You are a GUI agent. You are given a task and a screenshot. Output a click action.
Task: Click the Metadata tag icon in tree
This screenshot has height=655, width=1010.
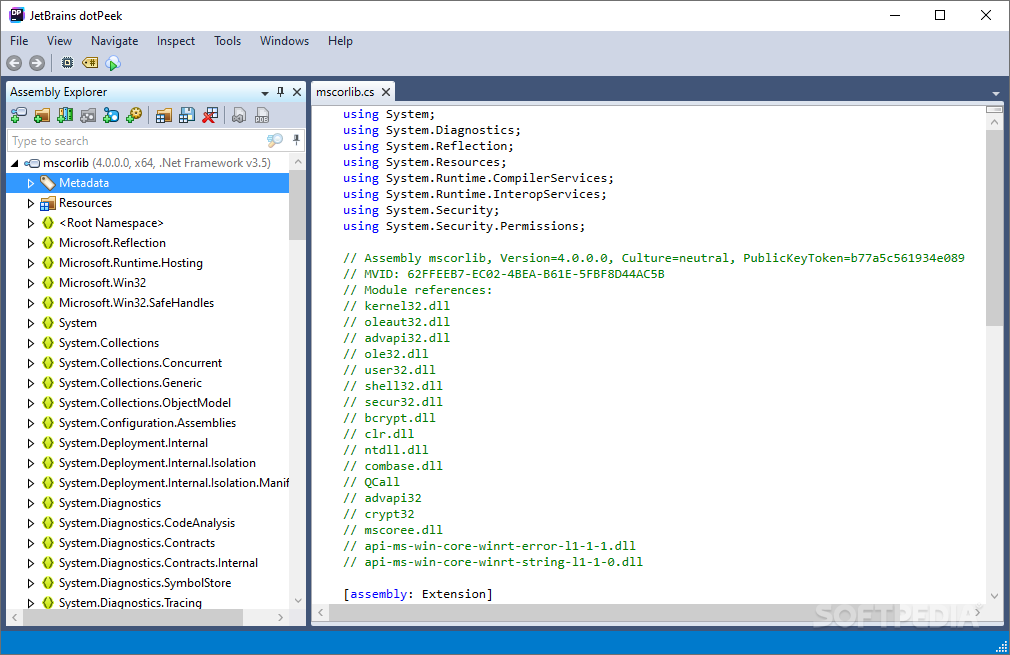pos(48,183)
